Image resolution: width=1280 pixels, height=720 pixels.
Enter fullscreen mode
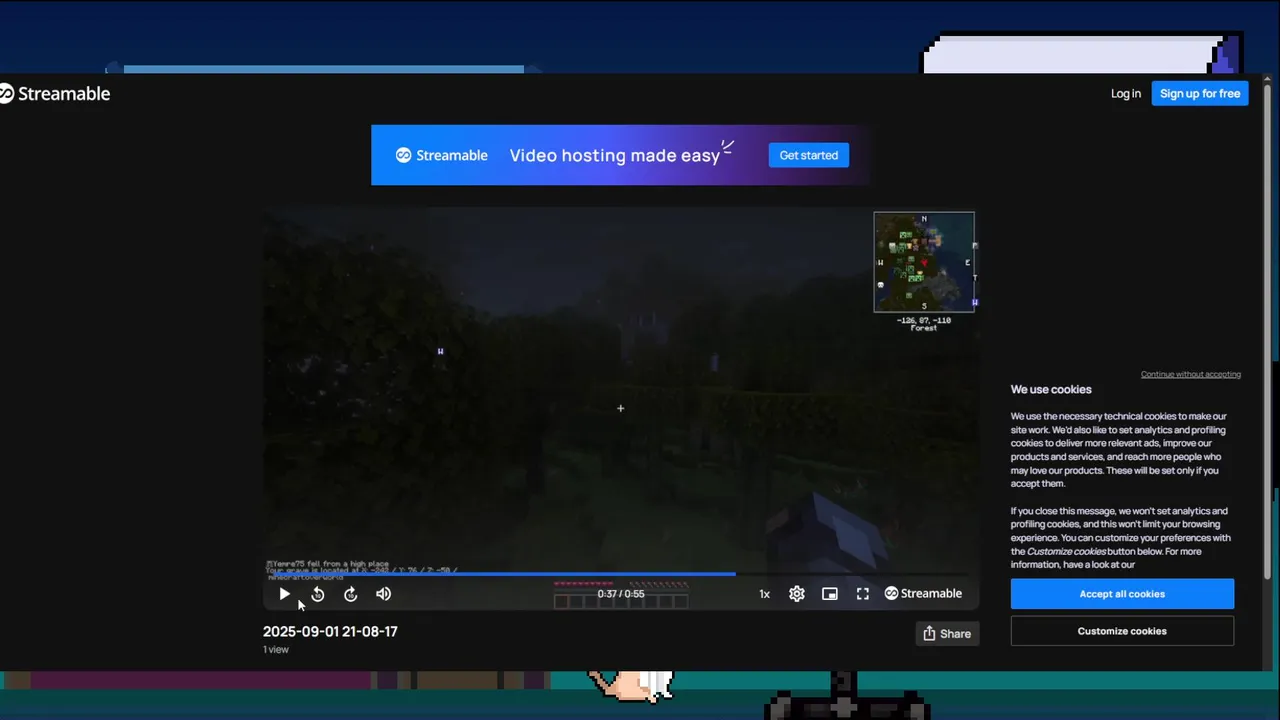(x=863, y=594)
